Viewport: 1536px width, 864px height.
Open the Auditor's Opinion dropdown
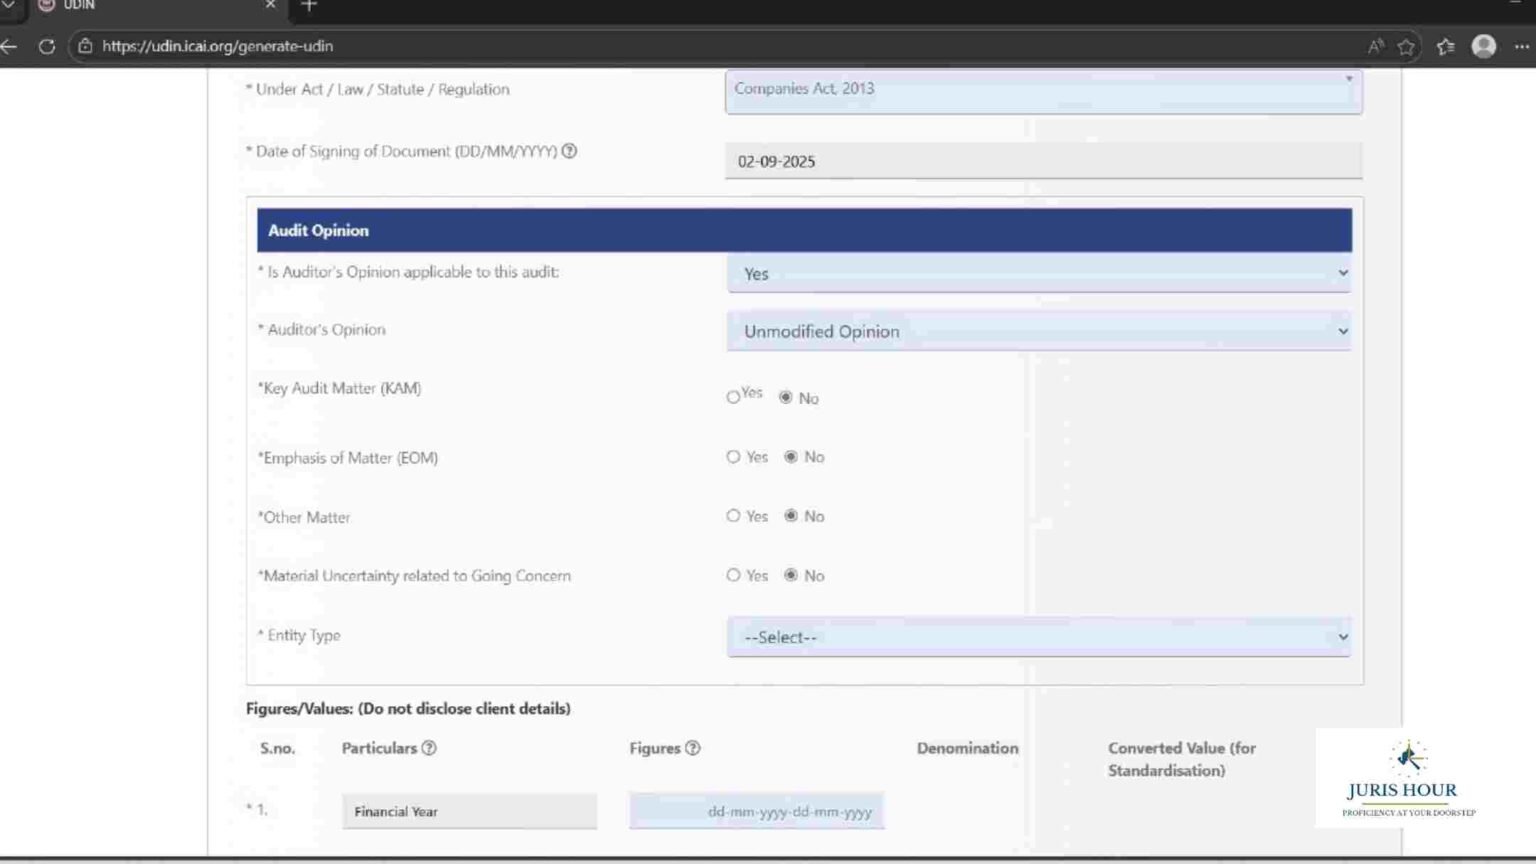pyautogui.click(x=1038, y=331)
